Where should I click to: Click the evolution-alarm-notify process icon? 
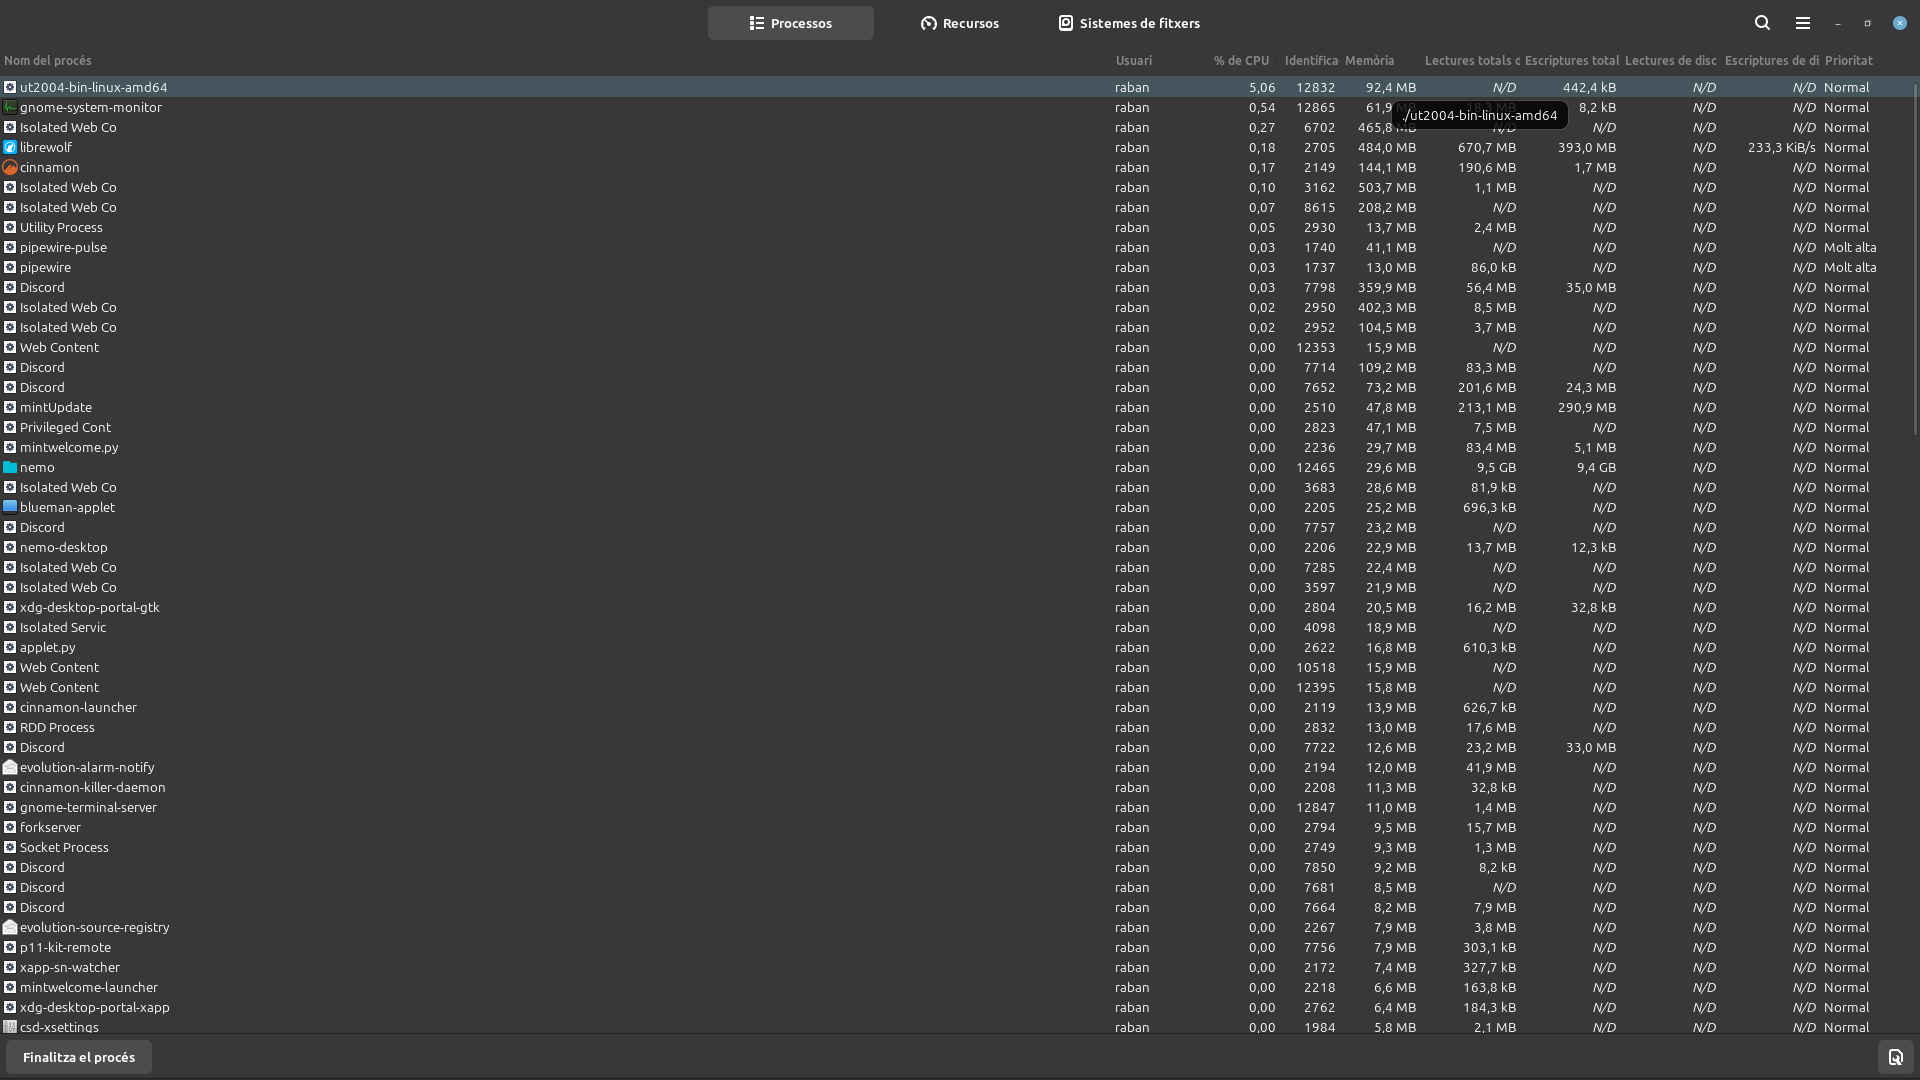(10, 767)
